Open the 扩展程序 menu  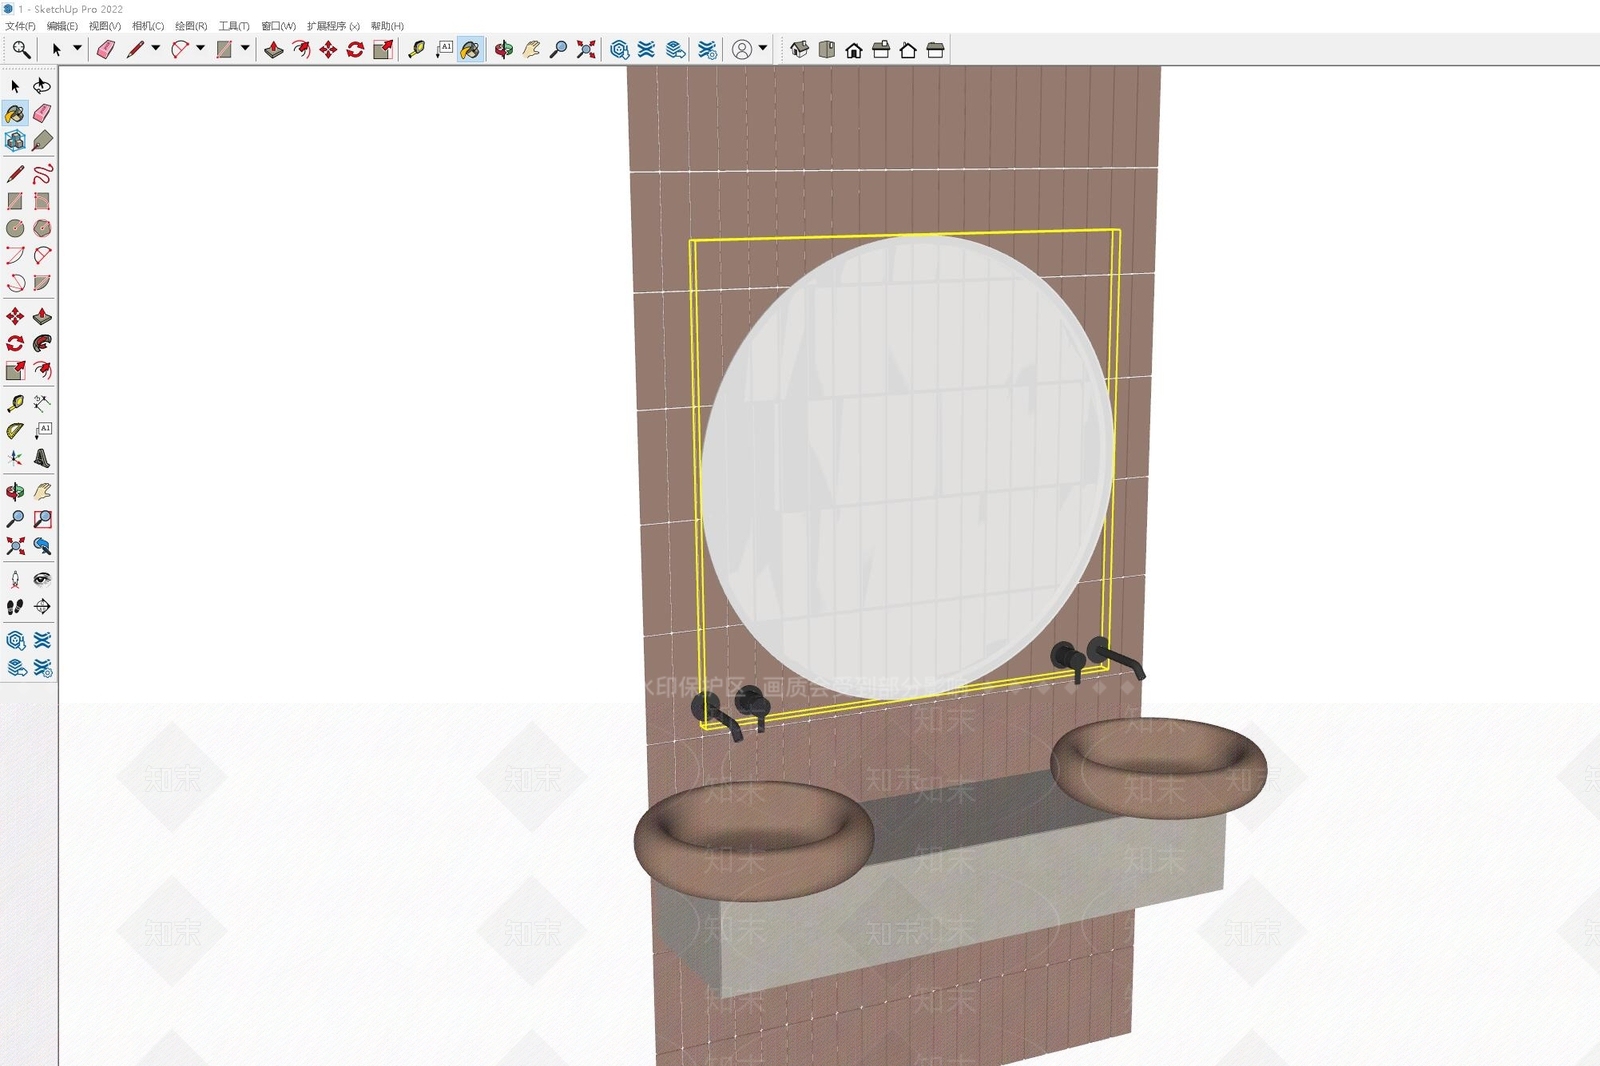point(333,26)
